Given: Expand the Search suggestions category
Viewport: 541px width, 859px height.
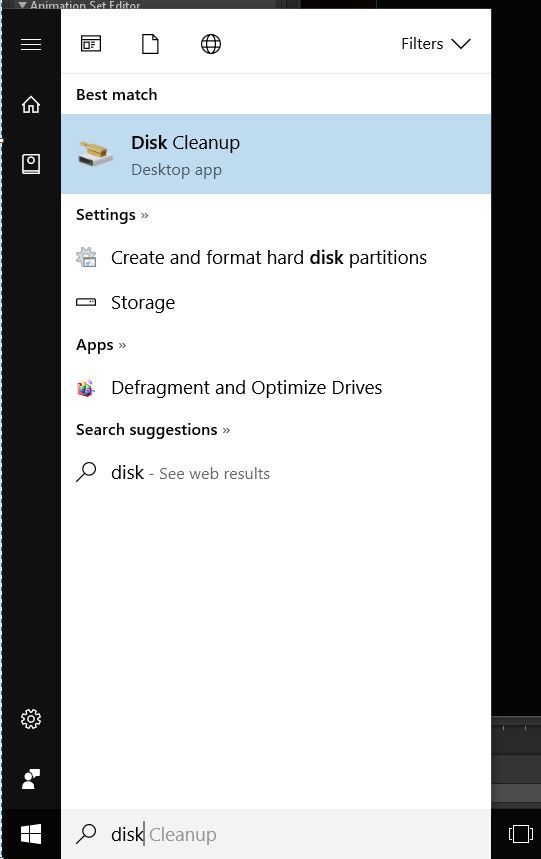Looking at the screenshot, I should [153, 430].
